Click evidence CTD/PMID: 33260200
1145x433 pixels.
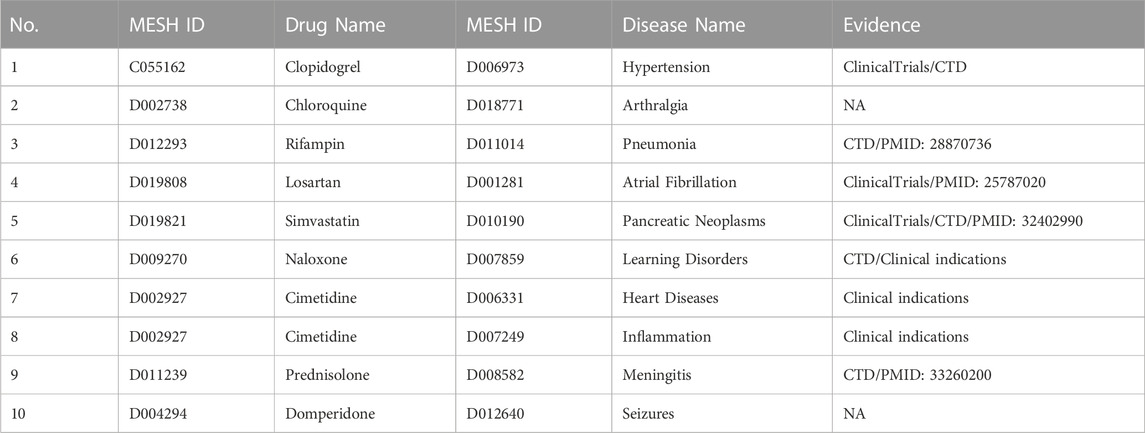pyautogui.click(x=988, y=375)
